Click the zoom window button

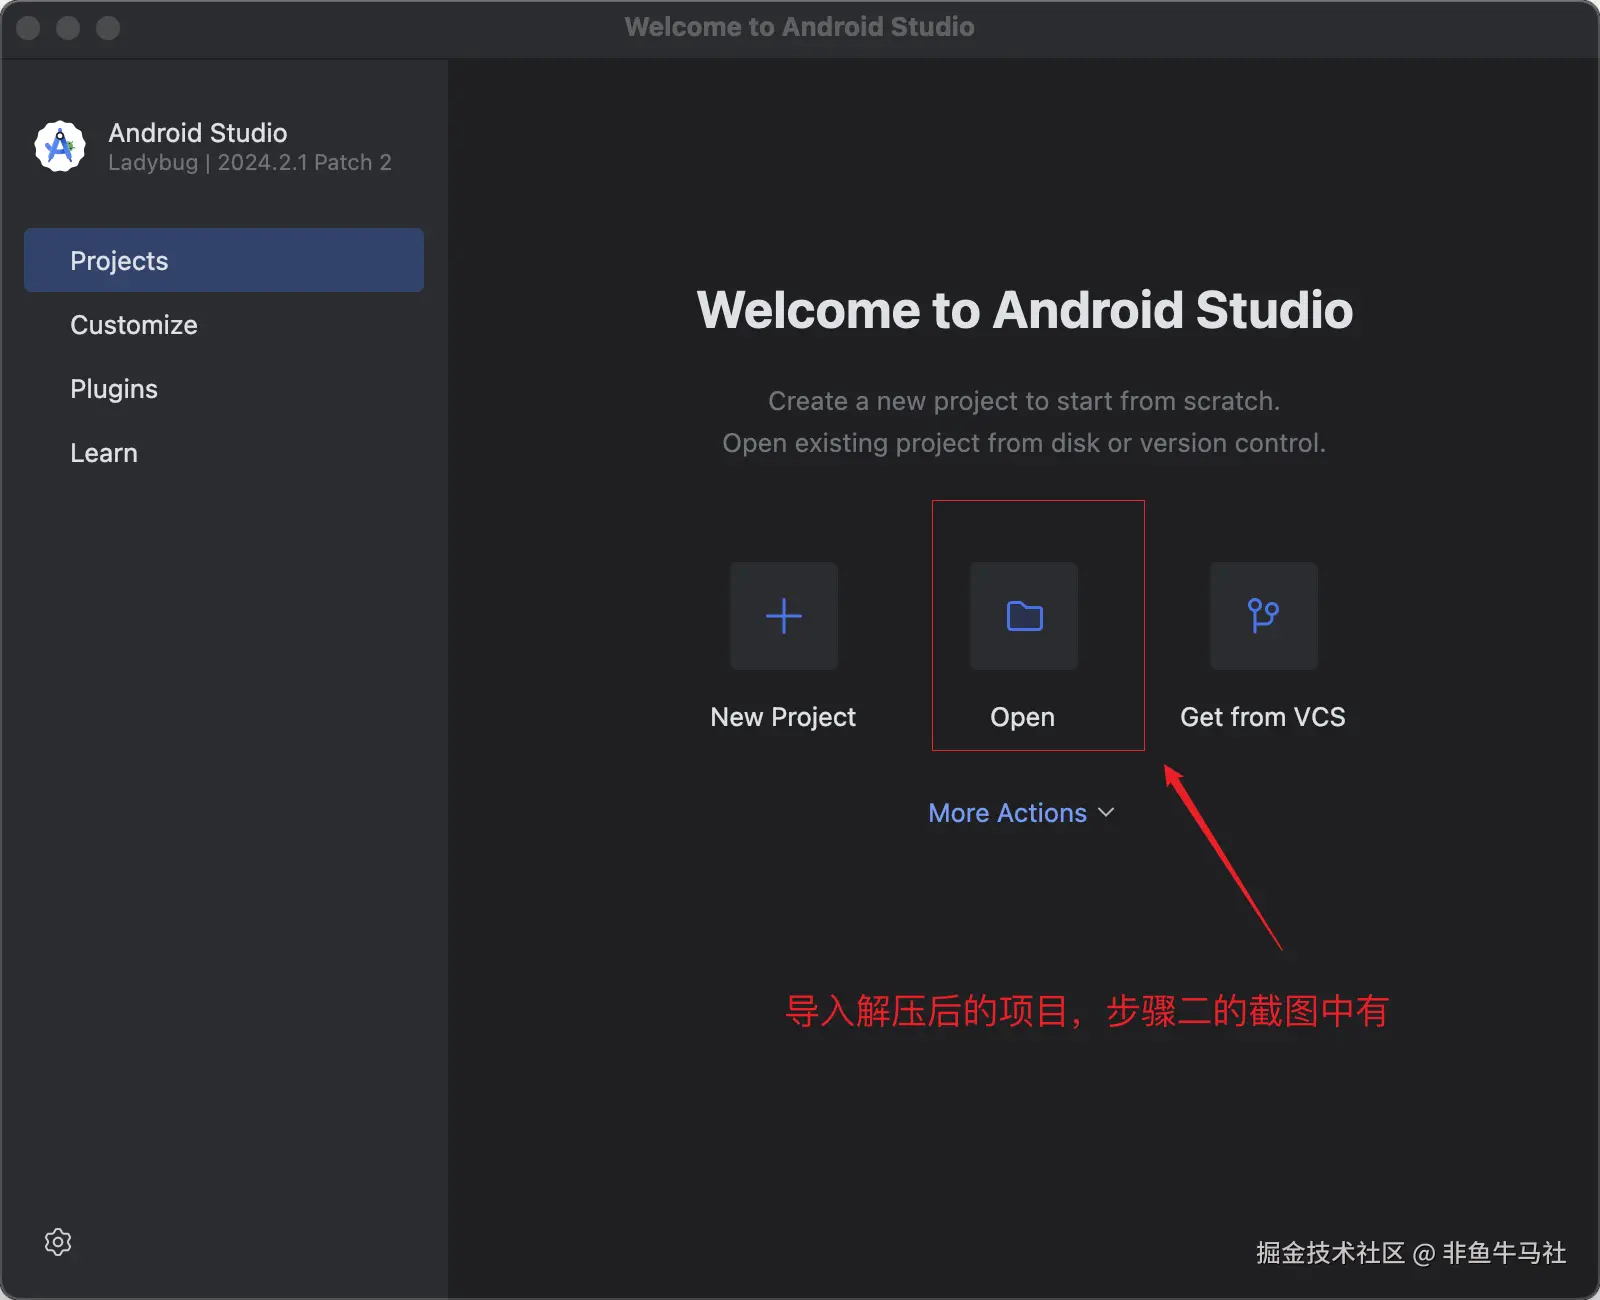pos(108,28)
